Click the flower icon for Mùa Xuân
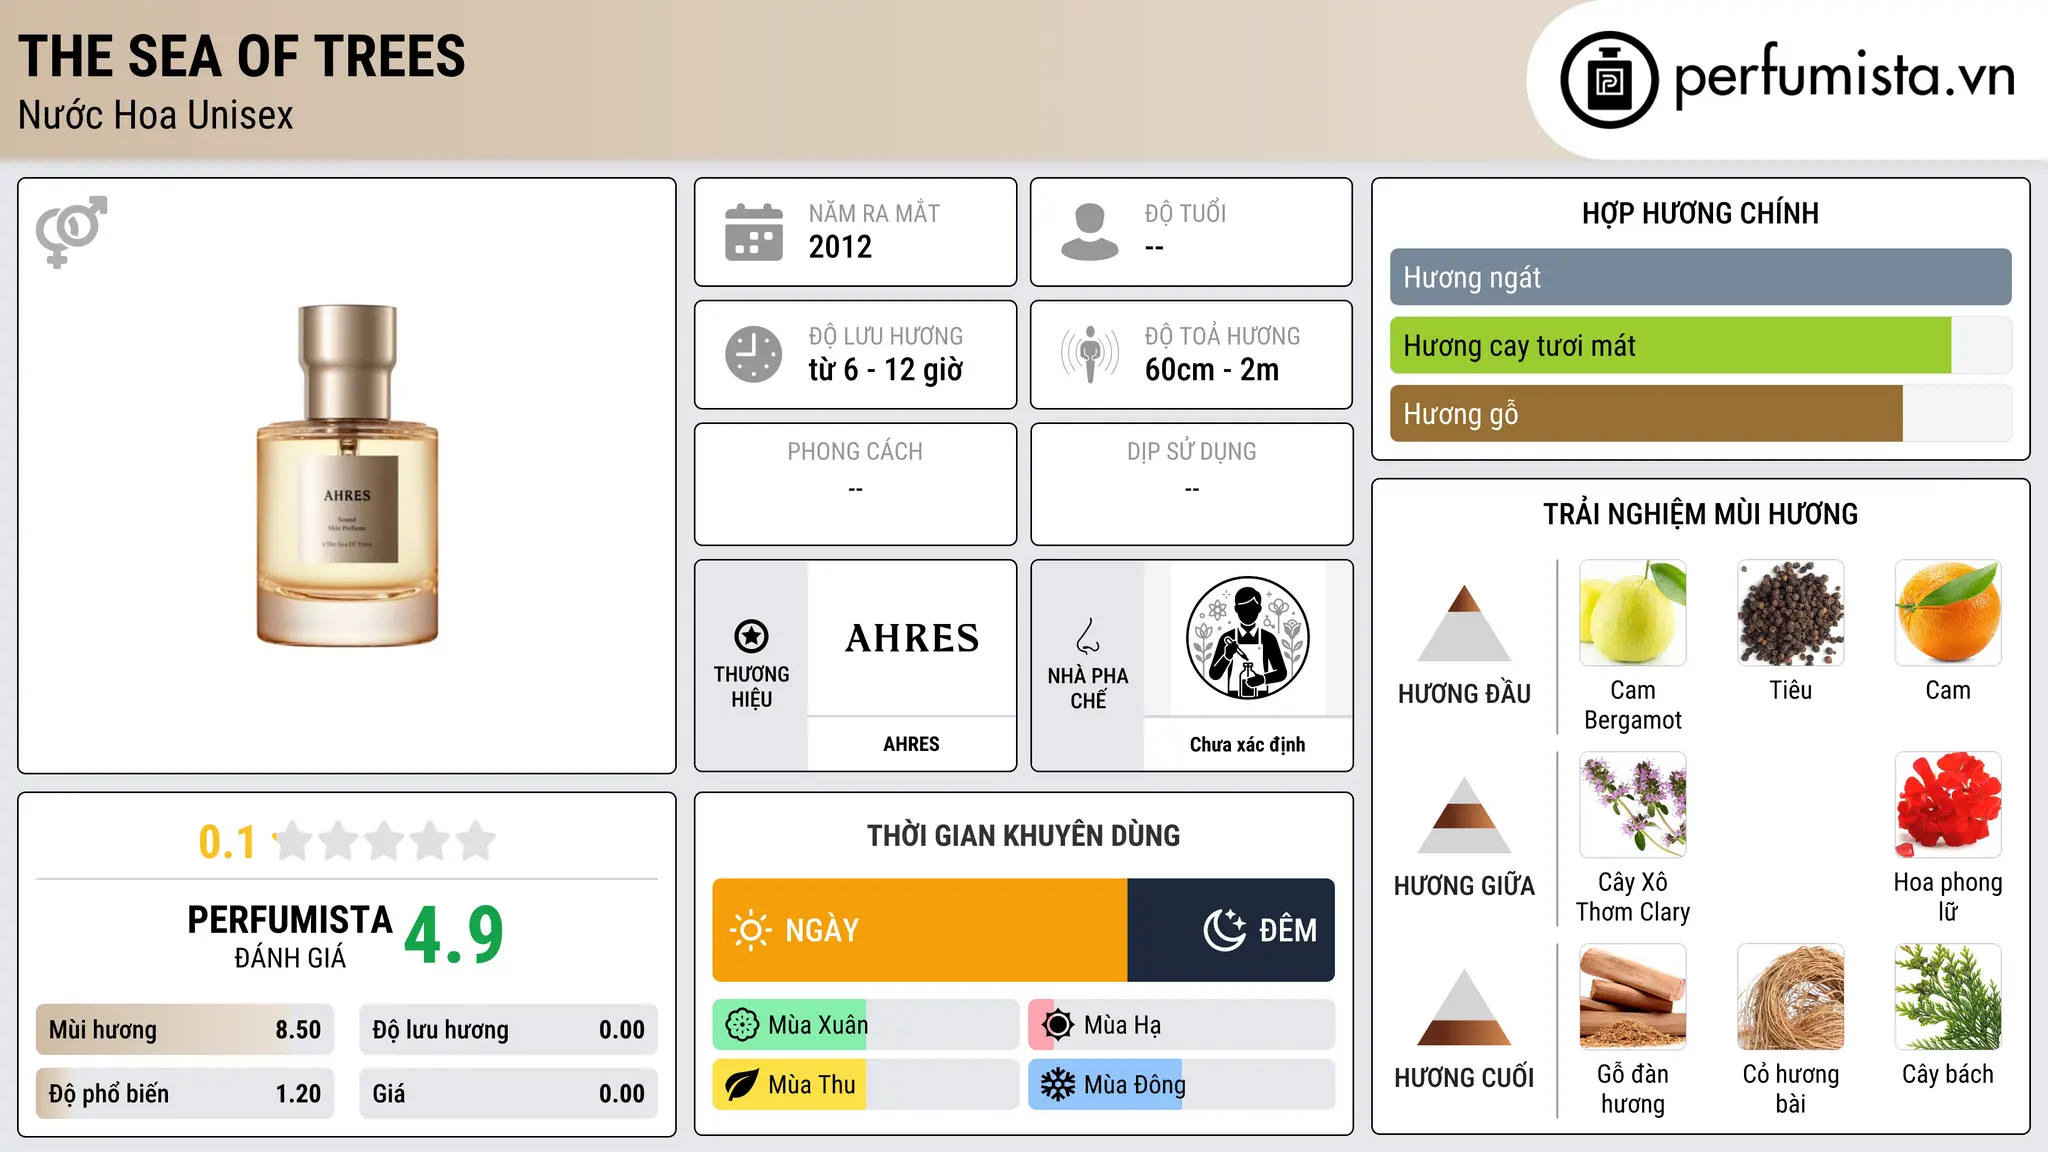This screenshot has height=1152, width=2048. point(742,1025)
